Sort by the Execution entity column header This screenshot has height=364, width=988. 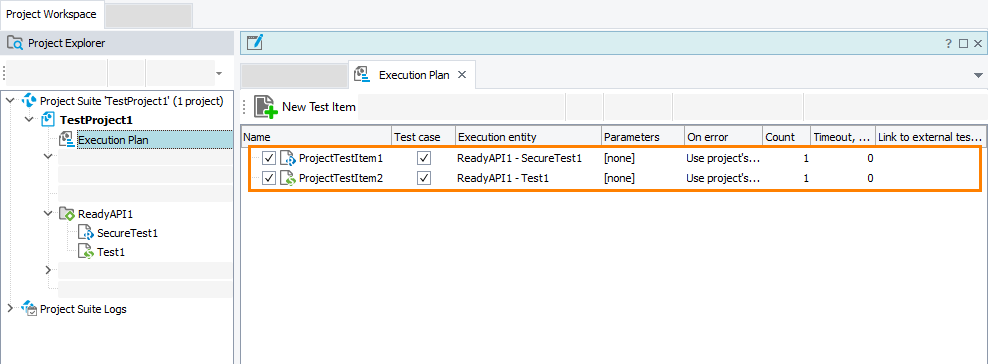528,137
